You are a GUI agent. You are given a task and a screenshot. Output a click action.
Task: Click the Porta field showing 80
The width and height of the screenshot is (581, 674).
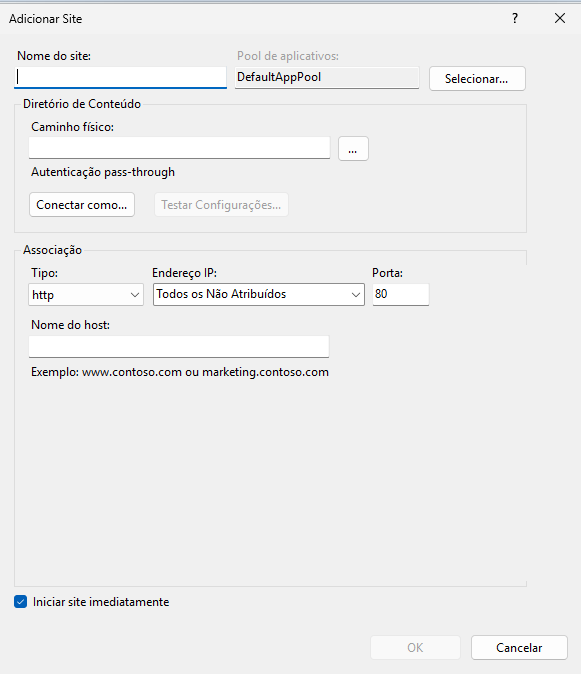401,294
